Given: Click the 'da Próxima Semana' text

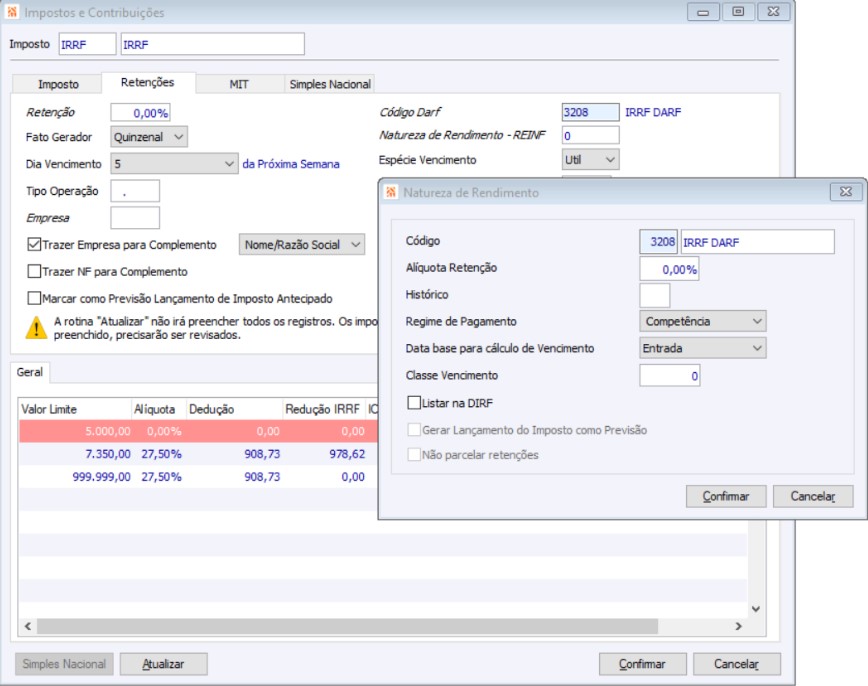Looking at the screenshot, I should point(291,164).
